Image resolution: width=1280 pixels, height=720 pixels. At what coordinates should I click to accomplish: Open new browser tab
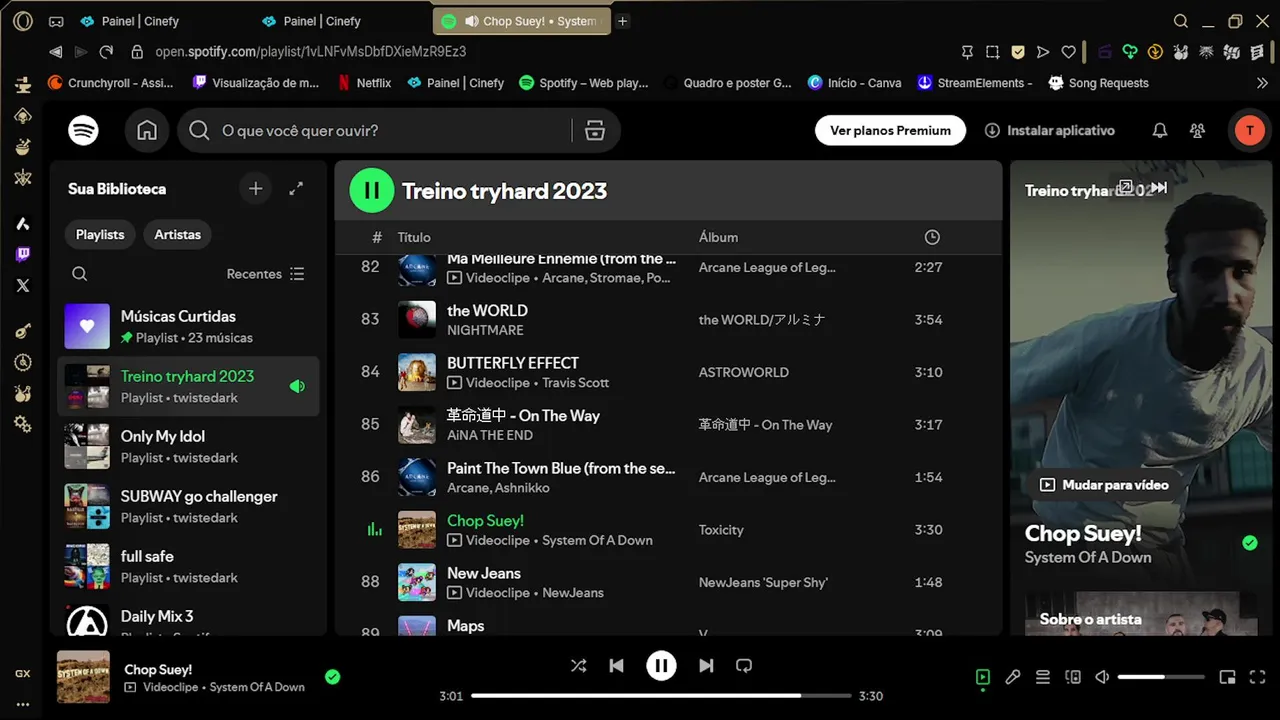click(622, 21)
